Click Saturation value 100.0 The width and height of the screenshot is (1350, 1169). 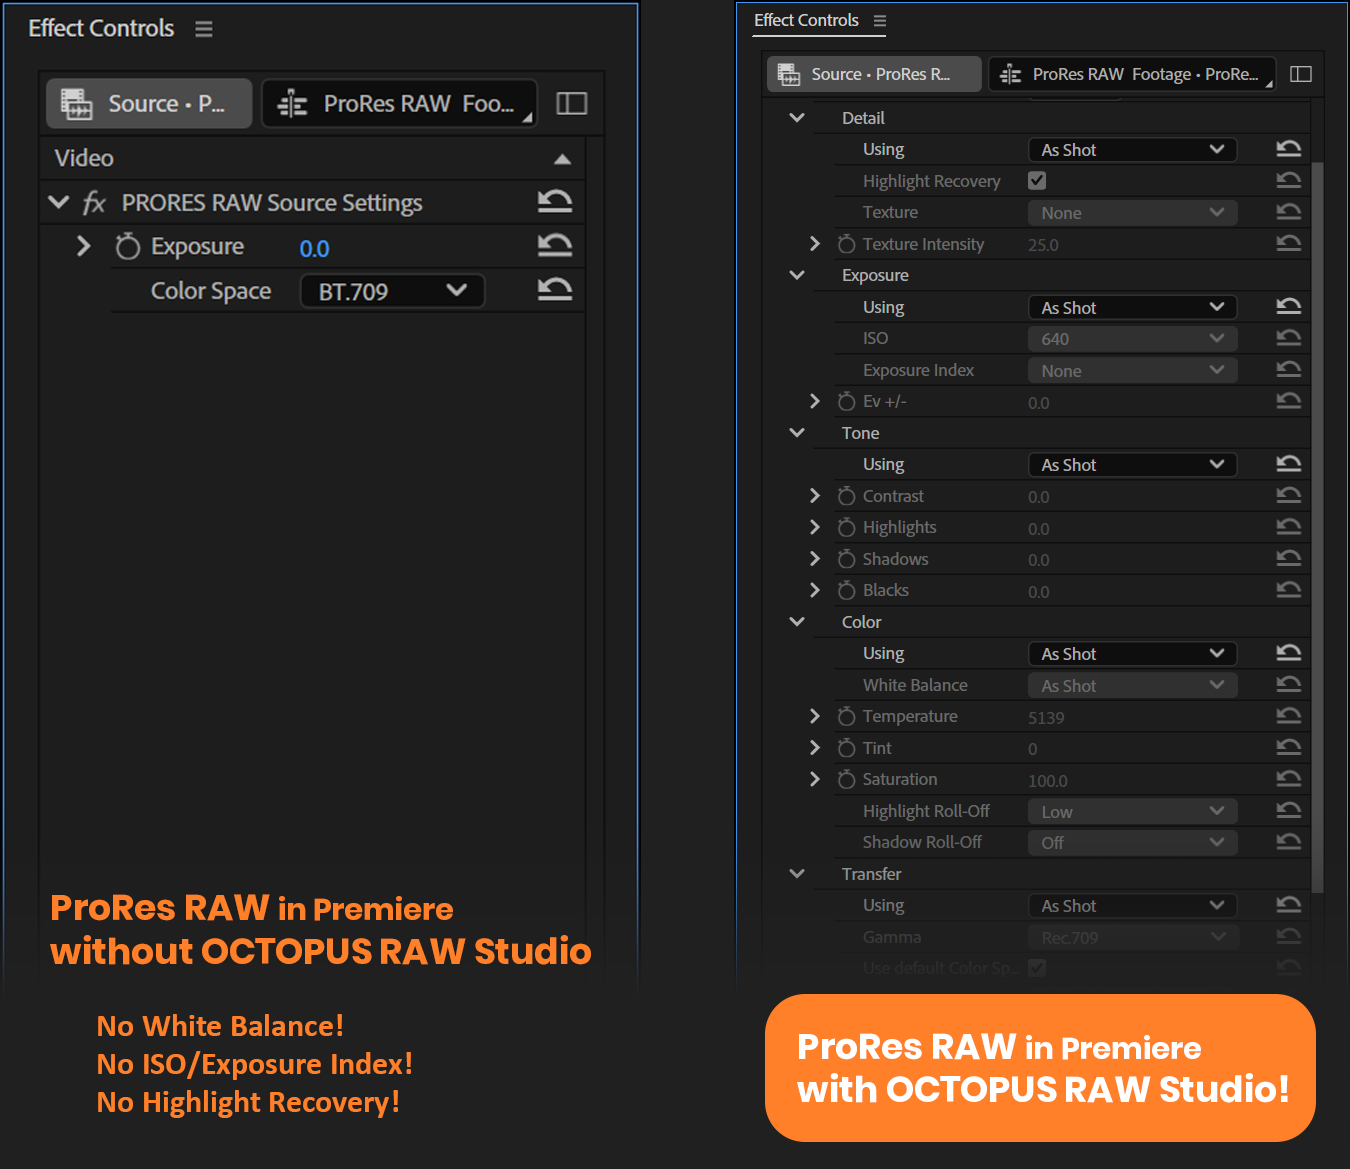1048,781
